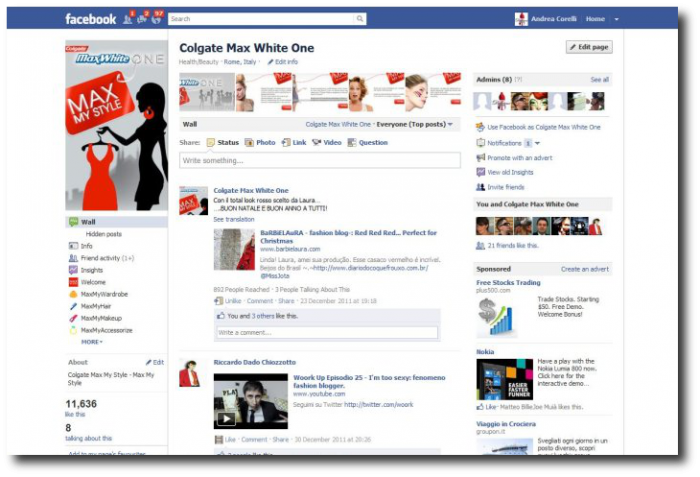This screenshot has height=477, width=700.
Task: Click the Max My Style profile picture
Action: [x=117, y=125]
